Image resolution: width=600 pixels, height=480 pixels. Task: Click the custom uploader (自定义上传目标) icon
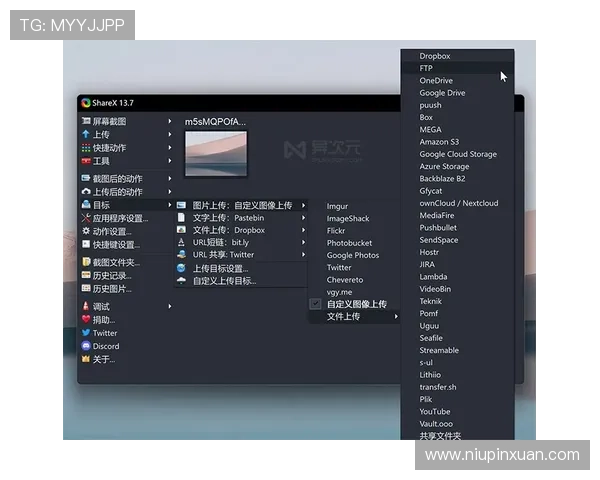[x=181, y=281]
